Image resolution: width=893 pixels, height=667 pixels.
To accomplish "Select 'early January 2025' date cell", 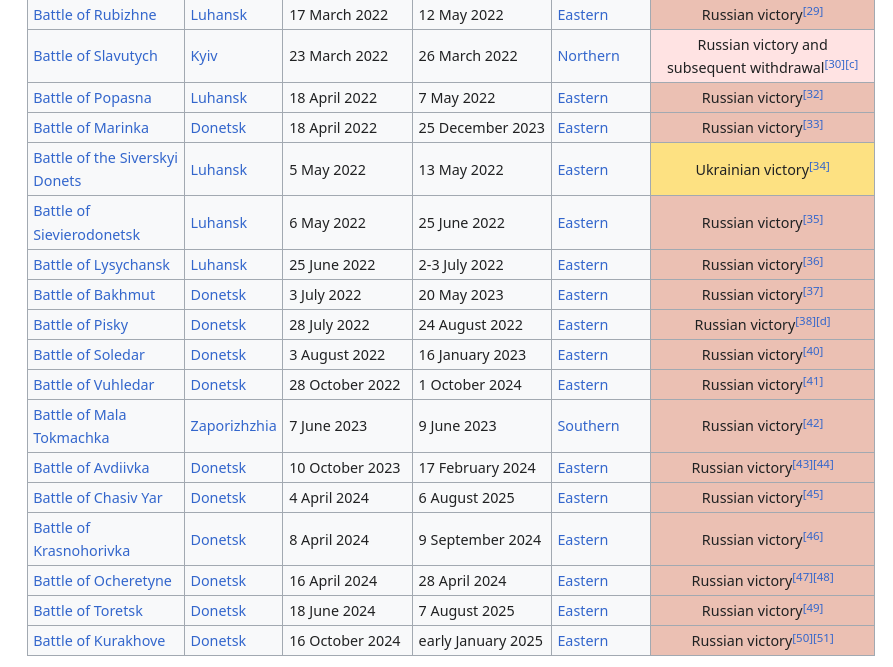I will [x=480, y=641].
